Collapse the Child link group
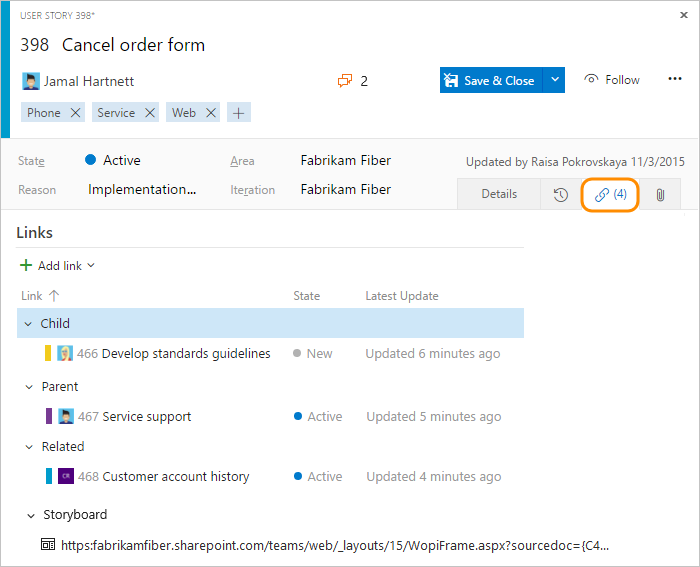 pyautogui.click(x=28, y=324)
